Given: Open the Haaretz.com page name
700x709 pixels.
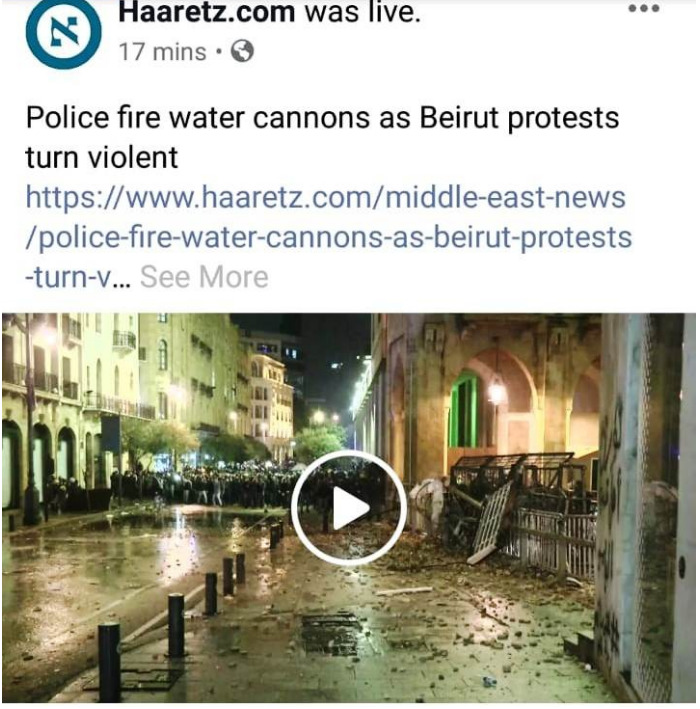Looking at the screenshot, I should click(x=206, y=12).
